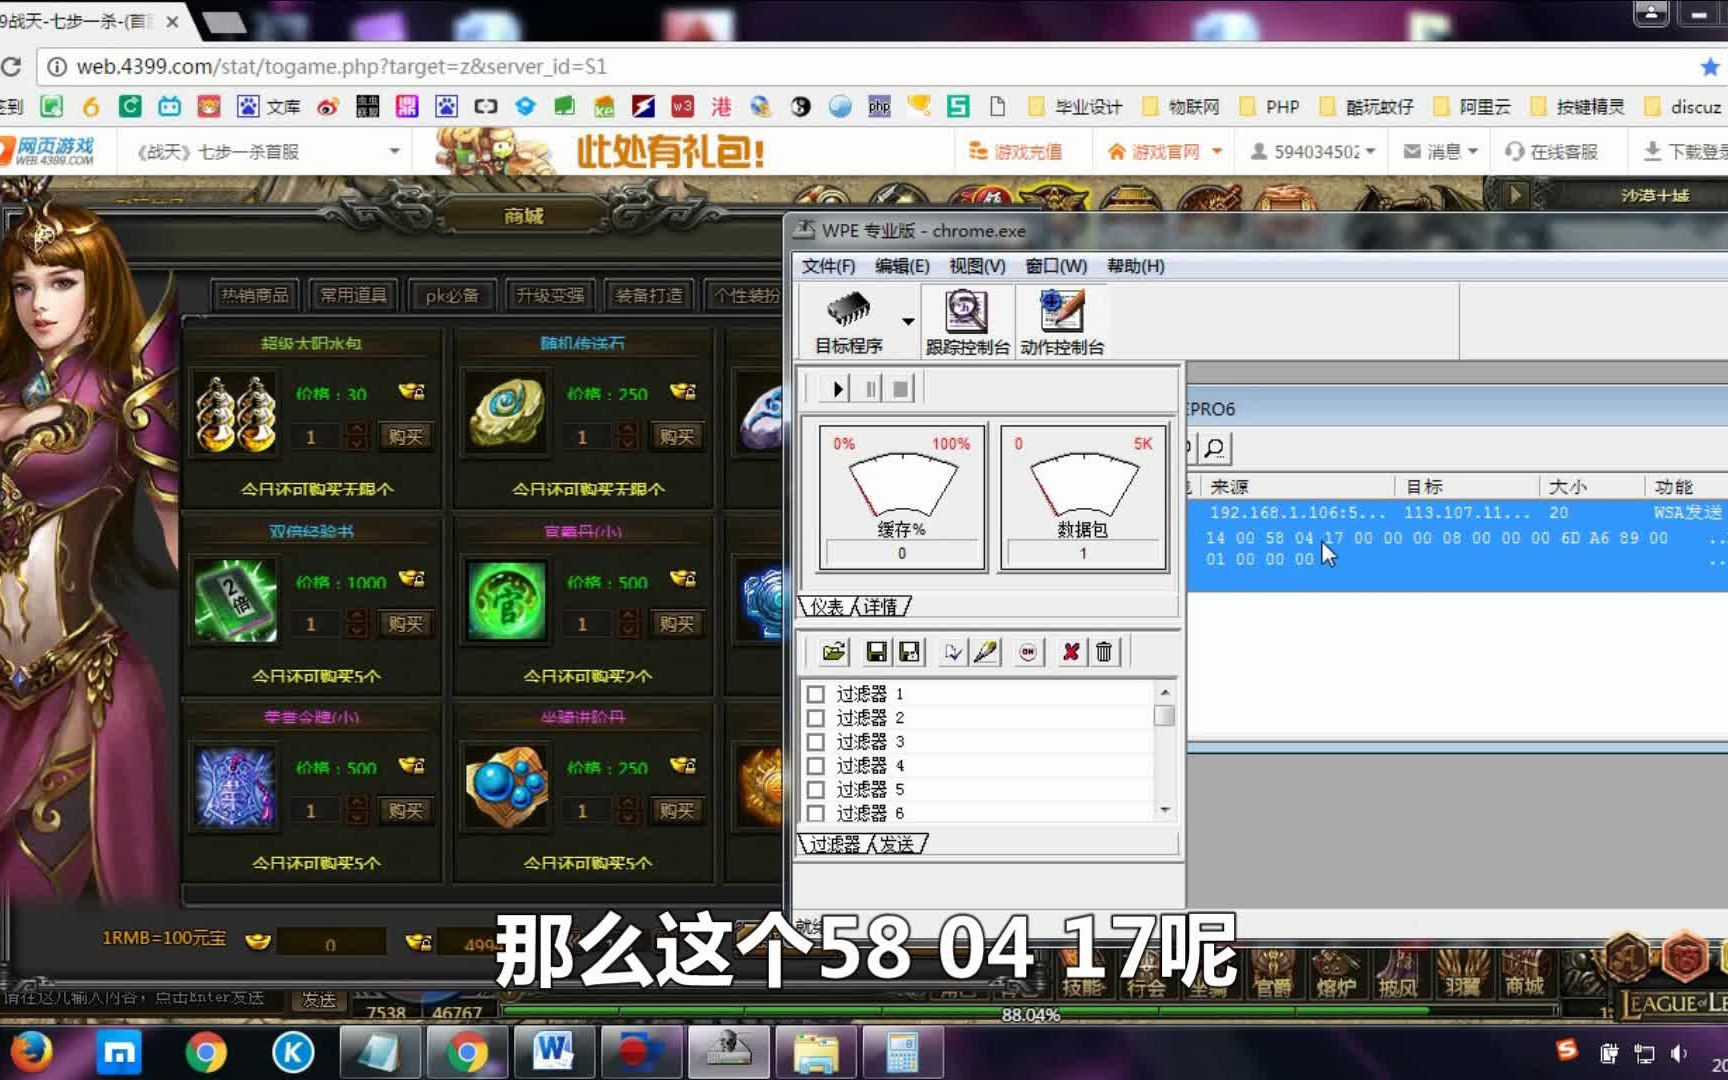
Task: Open the game server selector 《战天》七步一杀首服 dropdown
Action: point(268,152)
